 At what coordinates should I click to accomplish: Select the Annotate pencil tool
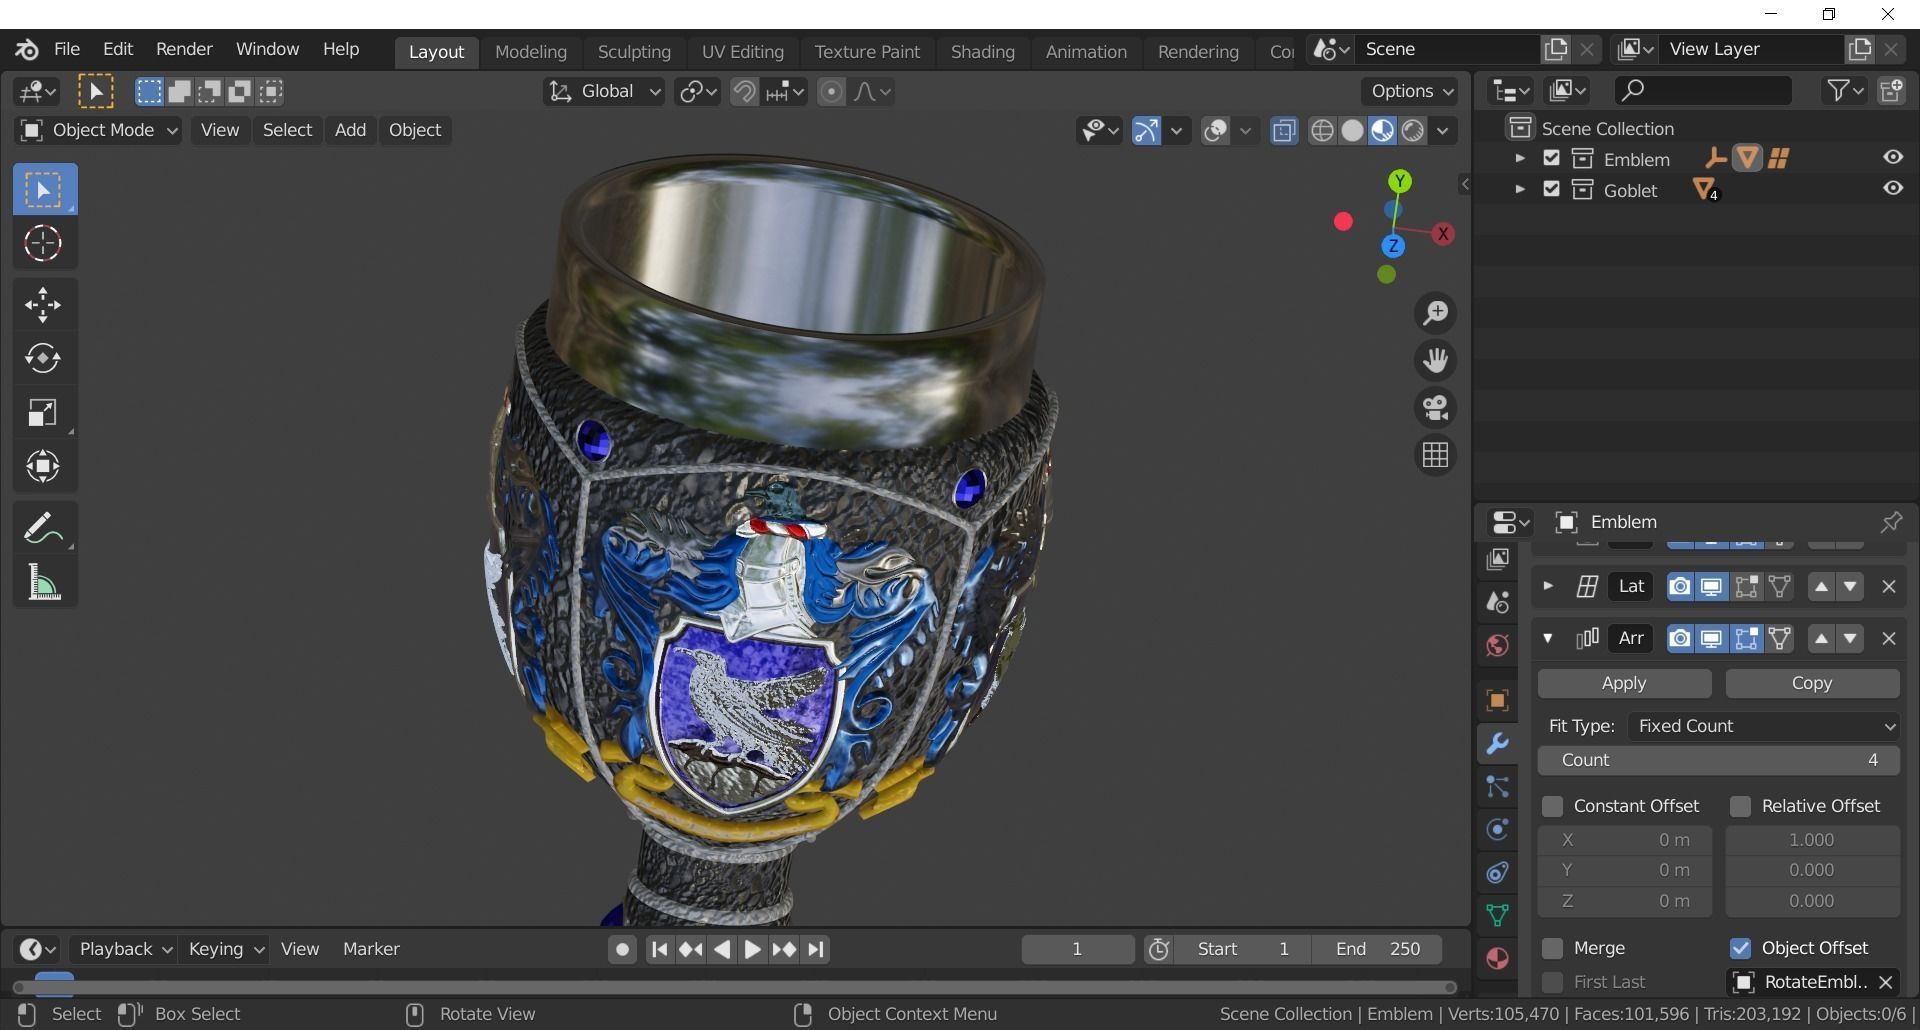[44, 528]
